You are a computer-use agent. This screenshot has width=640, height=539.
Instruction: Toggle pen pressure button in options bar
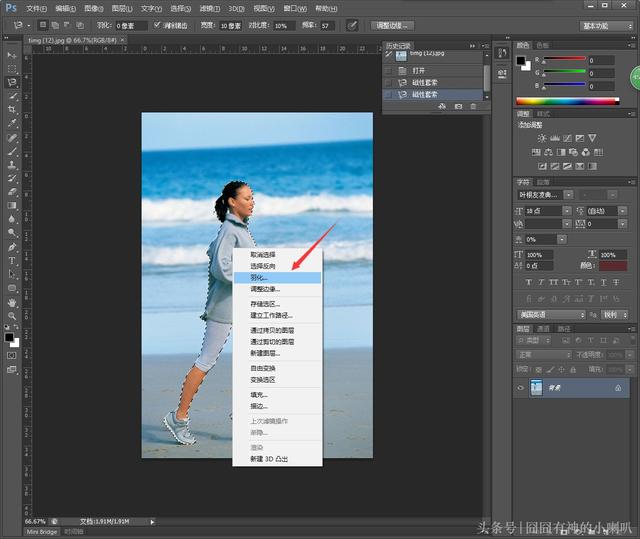pyautogui.click(x=352, y=25)
